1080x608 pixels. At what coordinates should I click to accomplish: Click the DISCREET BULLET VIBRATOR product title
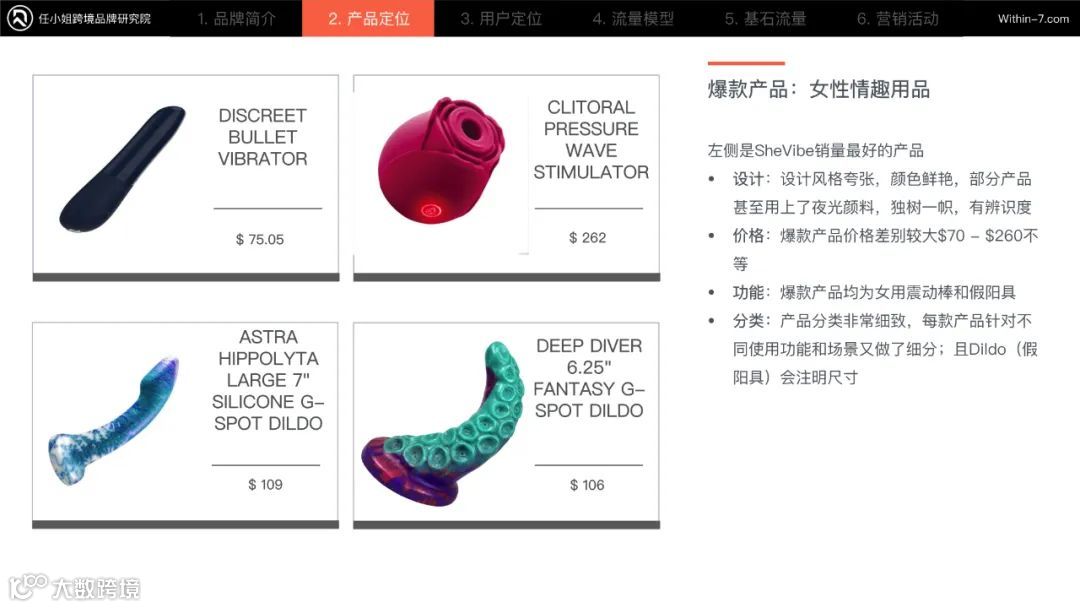coord(262,137)
